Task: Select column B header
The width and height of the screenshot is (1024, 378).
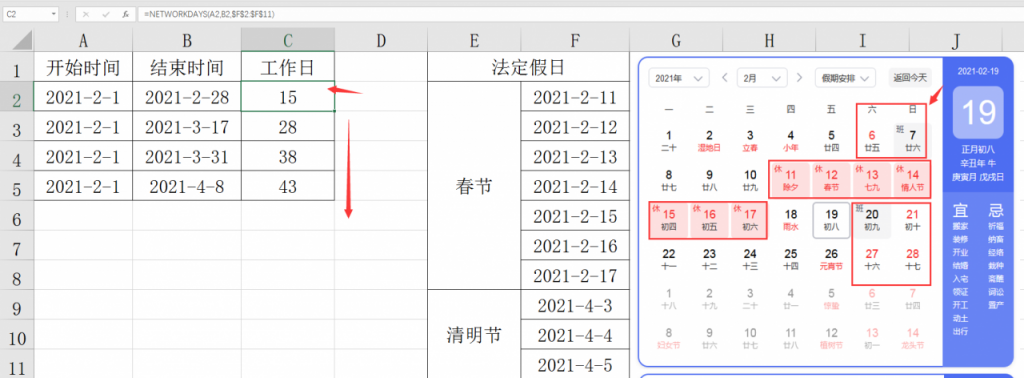Action: click(187, 40)
